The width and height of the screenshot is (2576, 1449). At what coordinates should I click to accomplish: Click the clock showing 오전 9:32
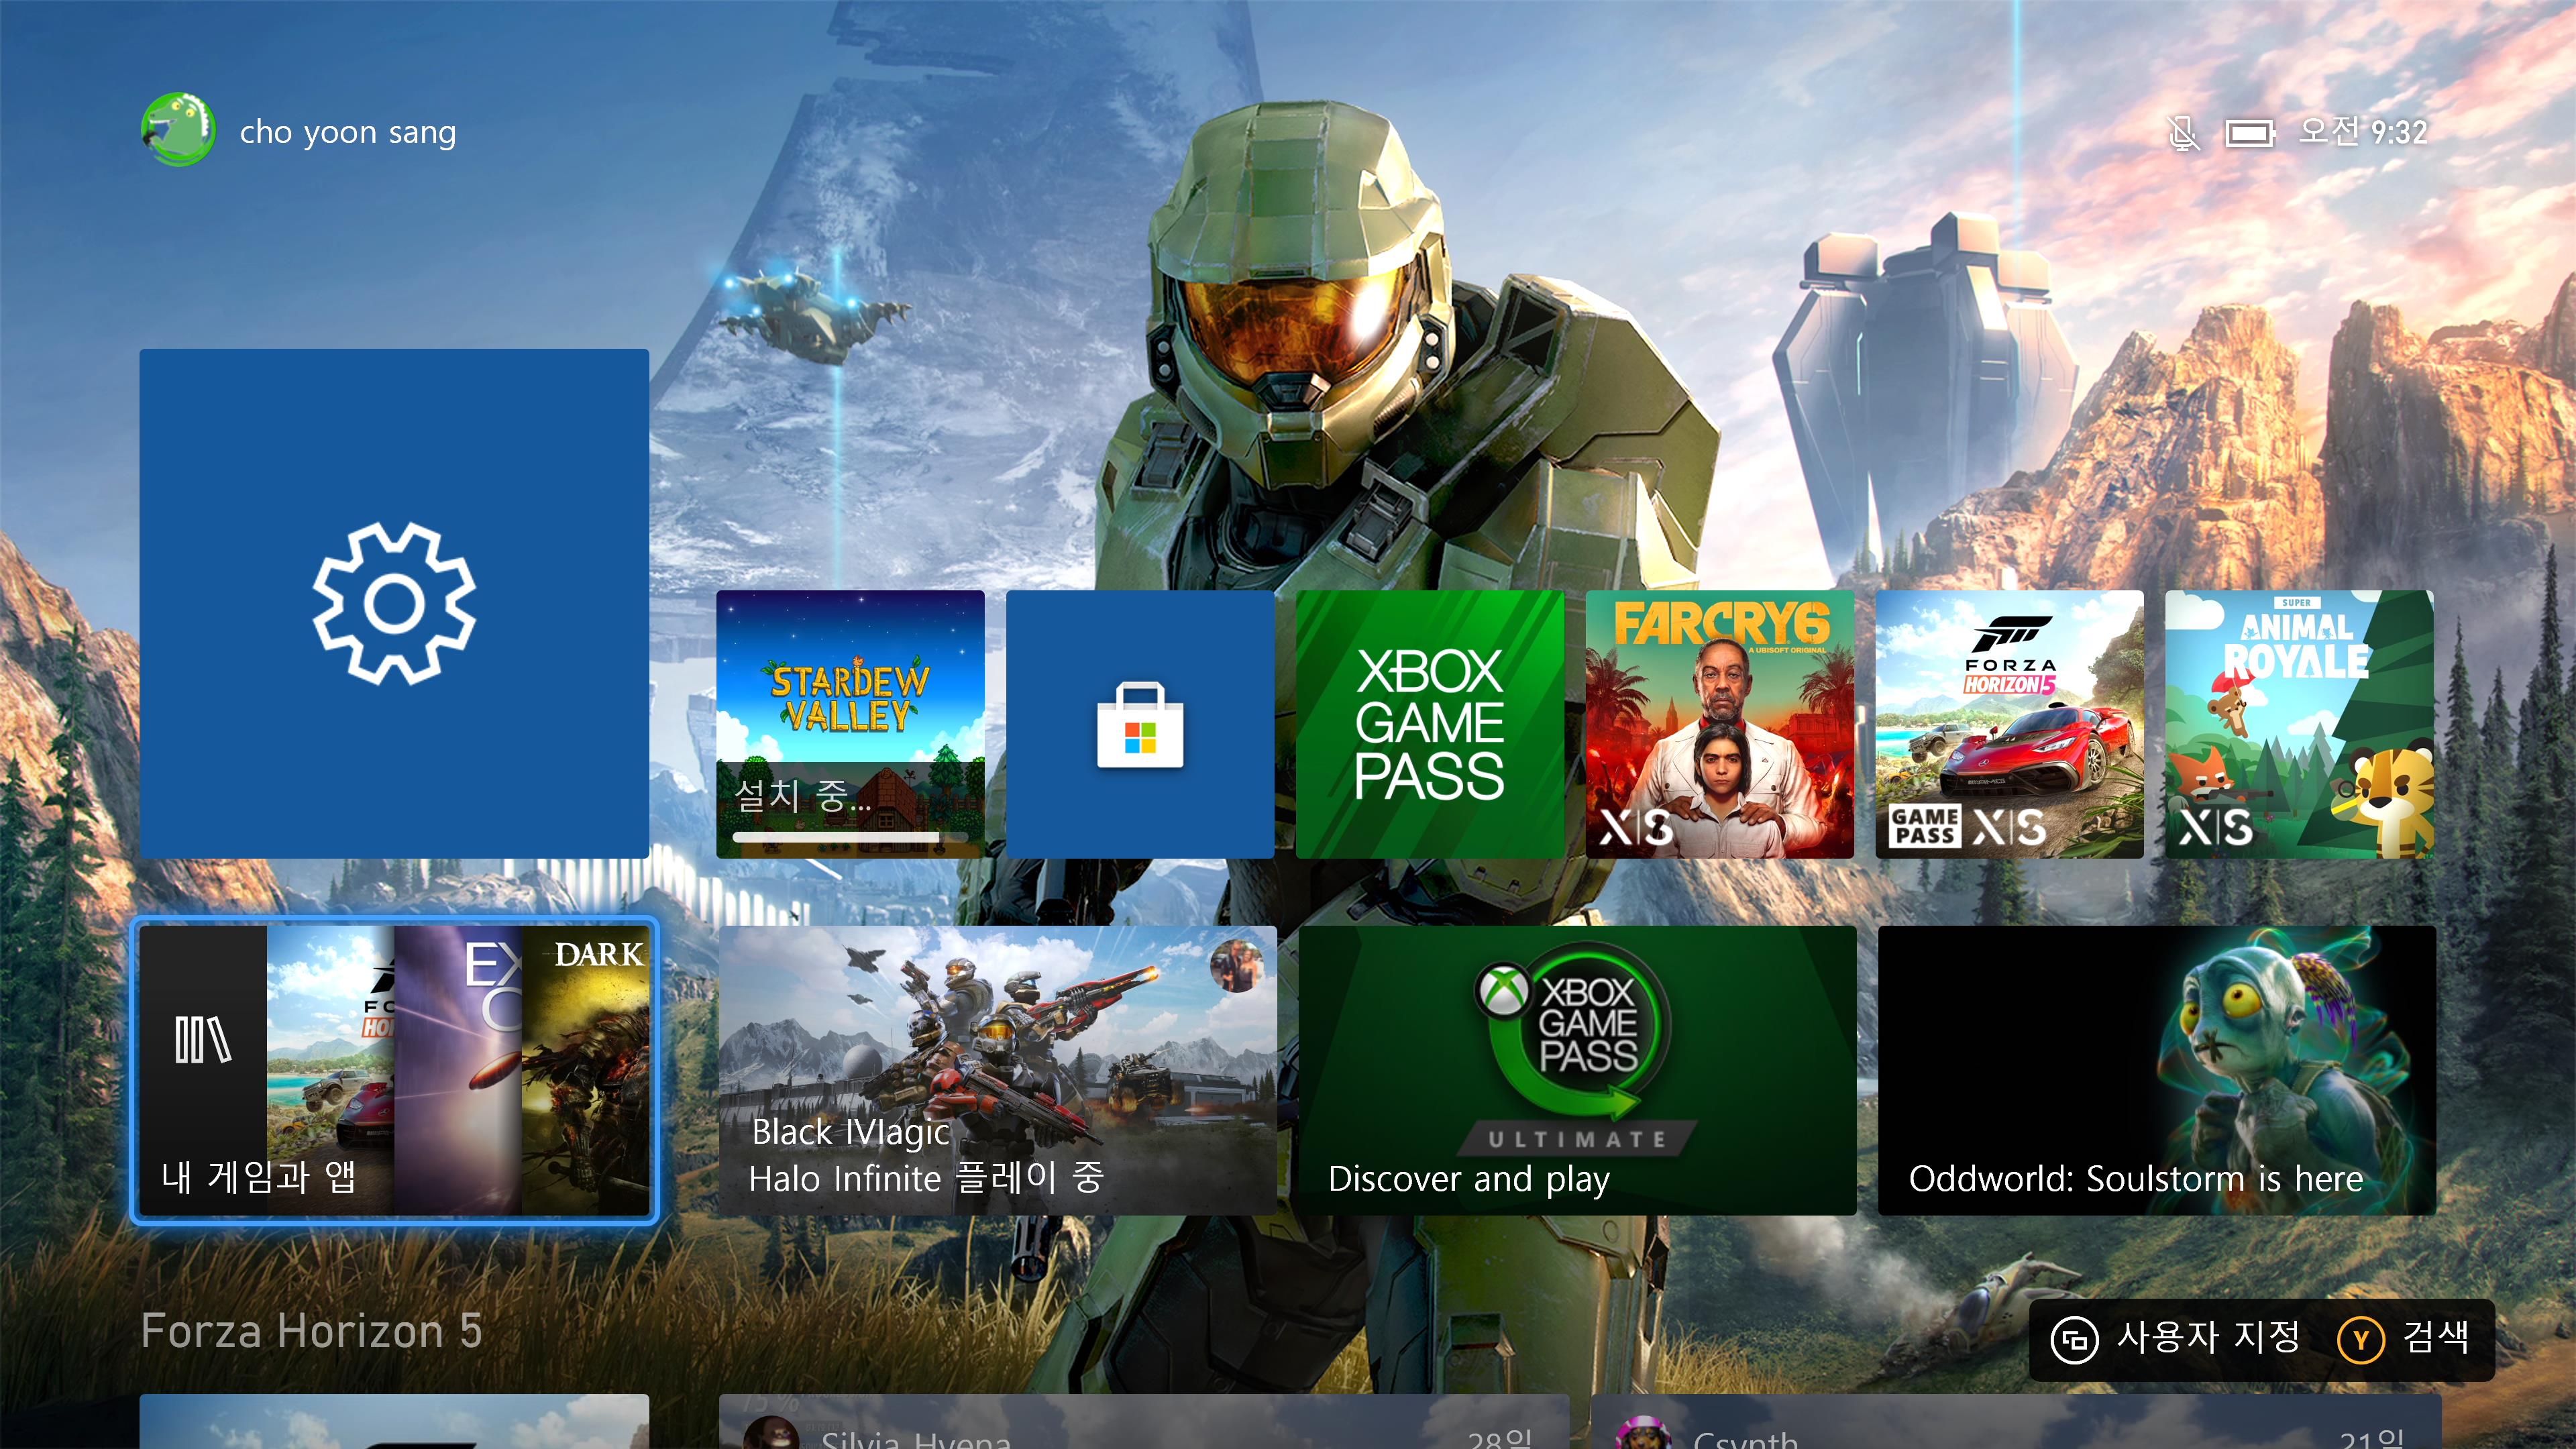tap(2364, 131)
